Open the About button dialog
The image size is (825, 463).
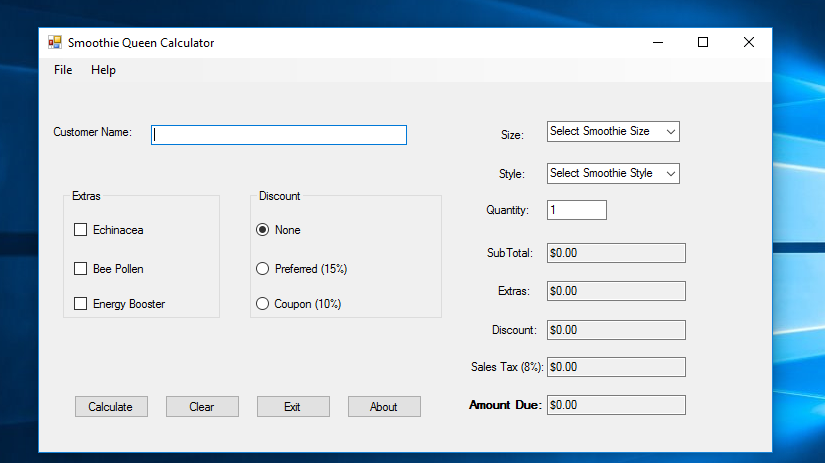tap(384, 407)
